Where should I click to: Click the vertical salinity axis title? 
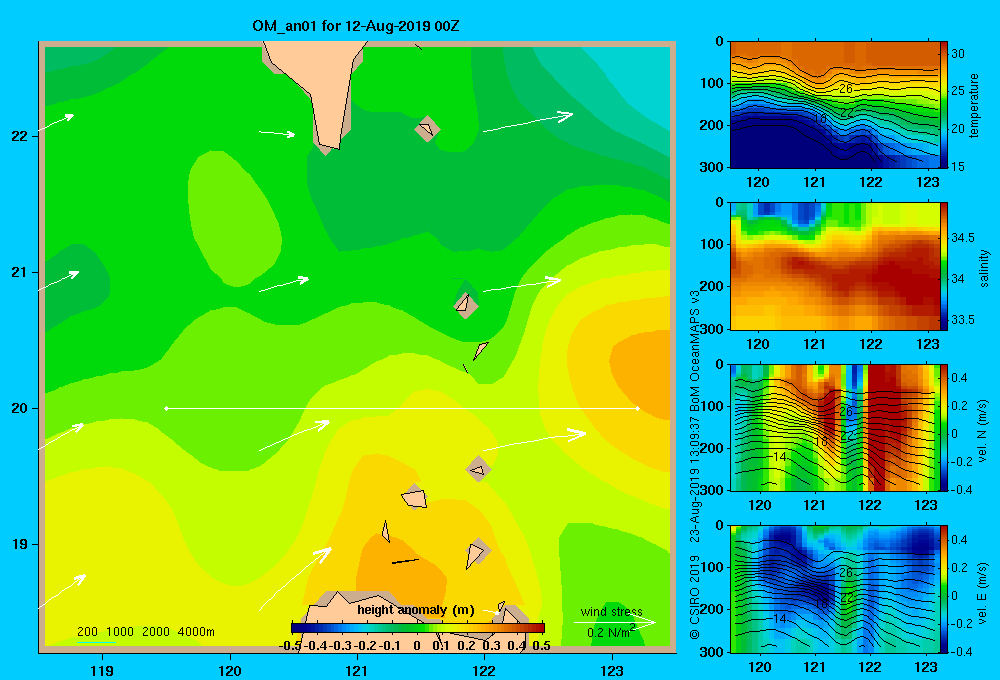[x=984, y=268]
